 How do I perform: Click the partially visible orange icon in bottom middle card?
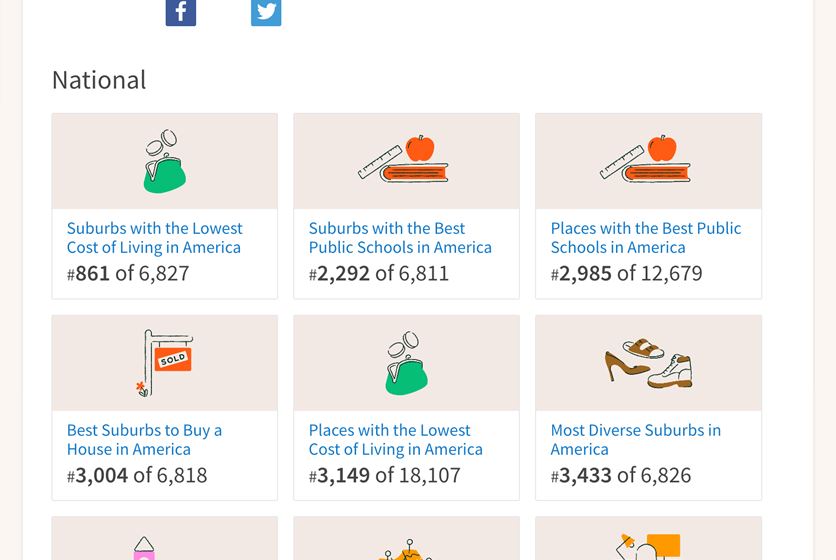(406, 550)
